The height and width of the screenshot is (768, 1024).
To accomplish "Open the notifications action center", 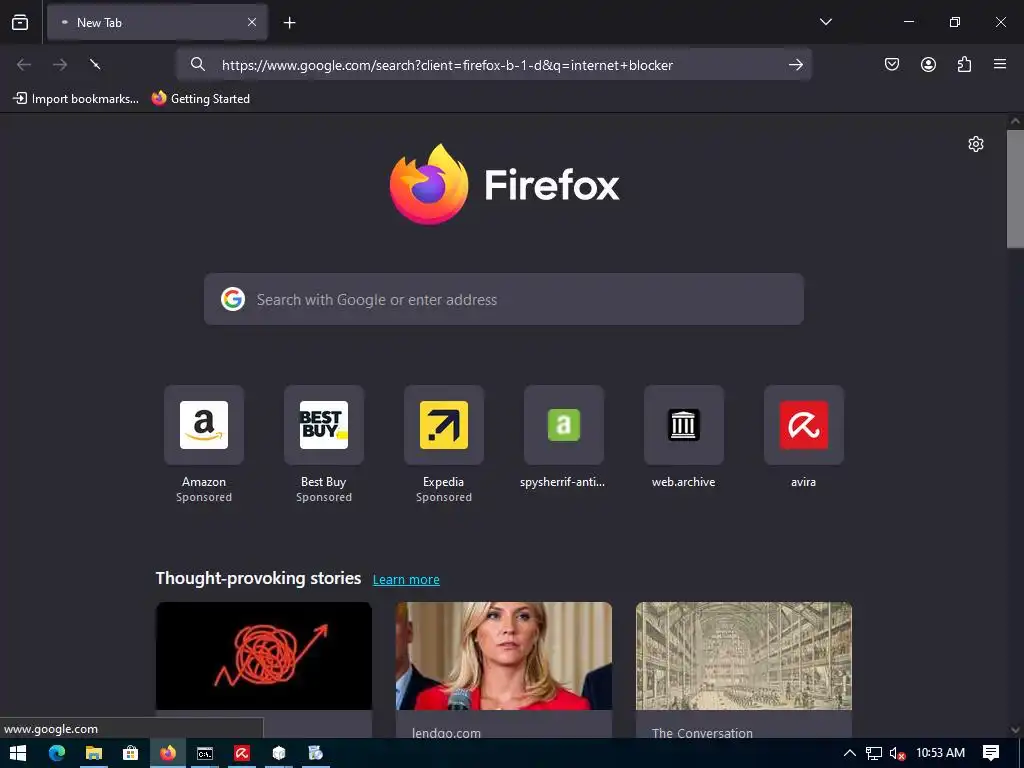I will [991, 753].
